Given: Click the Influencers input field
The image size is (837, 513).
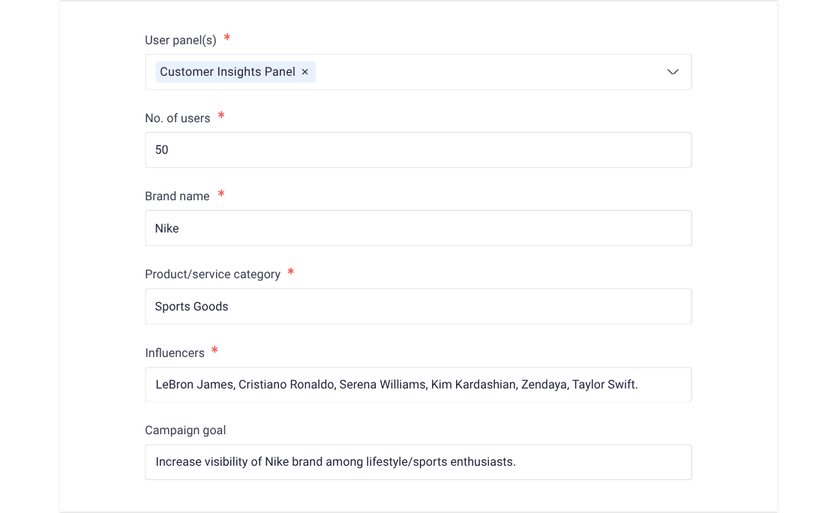Looking at the screenshot, I should point(418,384).
